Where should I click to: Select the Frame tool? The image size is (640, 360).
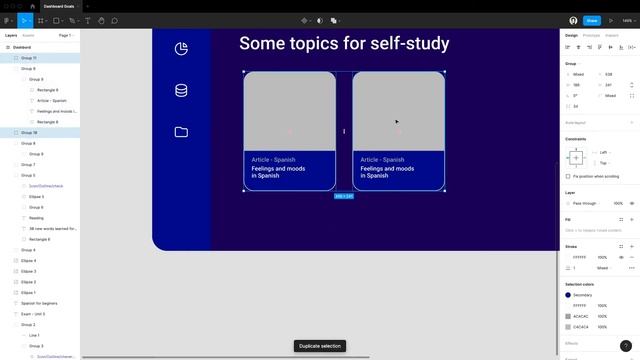click(40, 20)
